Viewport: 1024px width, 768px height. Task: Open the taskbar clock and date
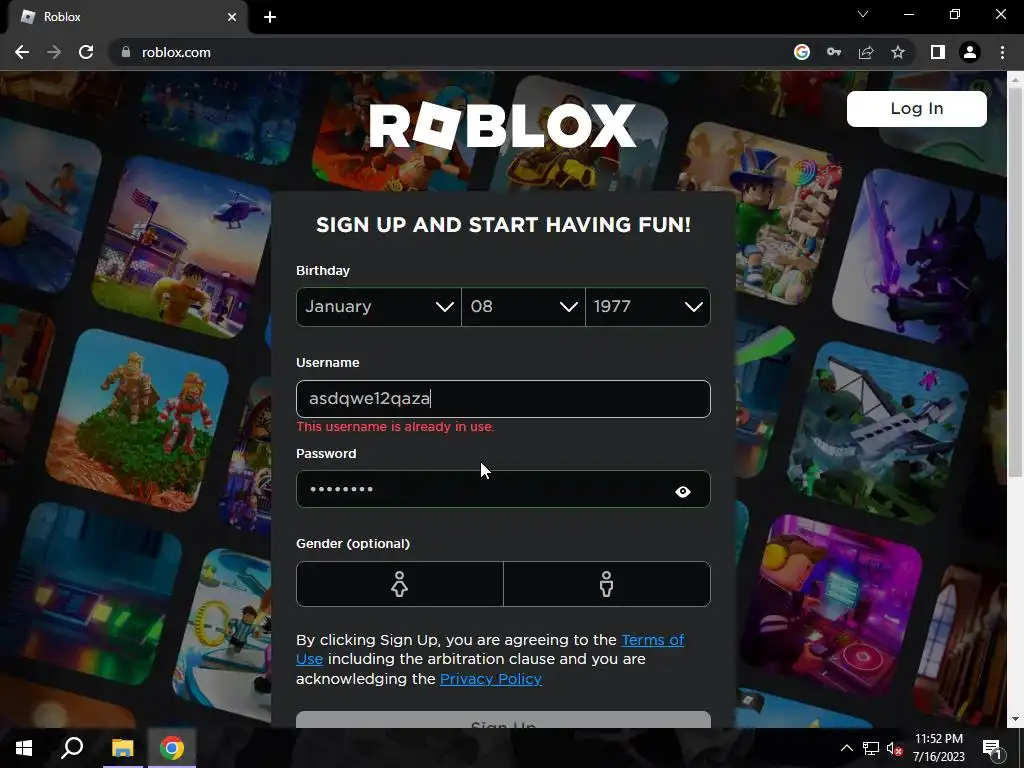coord(938,748)
